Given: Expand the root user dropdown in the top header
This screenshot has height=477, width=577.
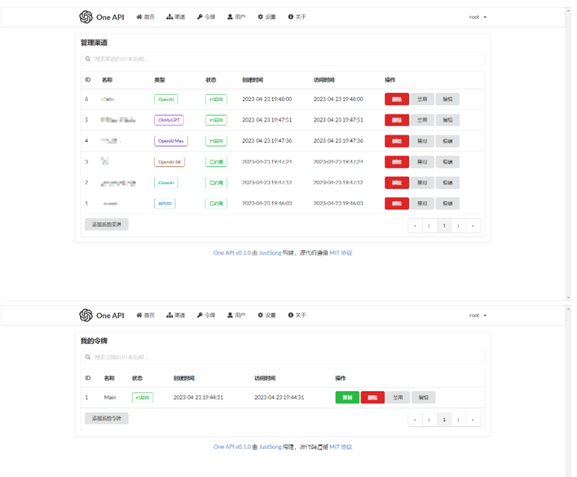Looking at the screenshot, I should [x=478, y=17].
